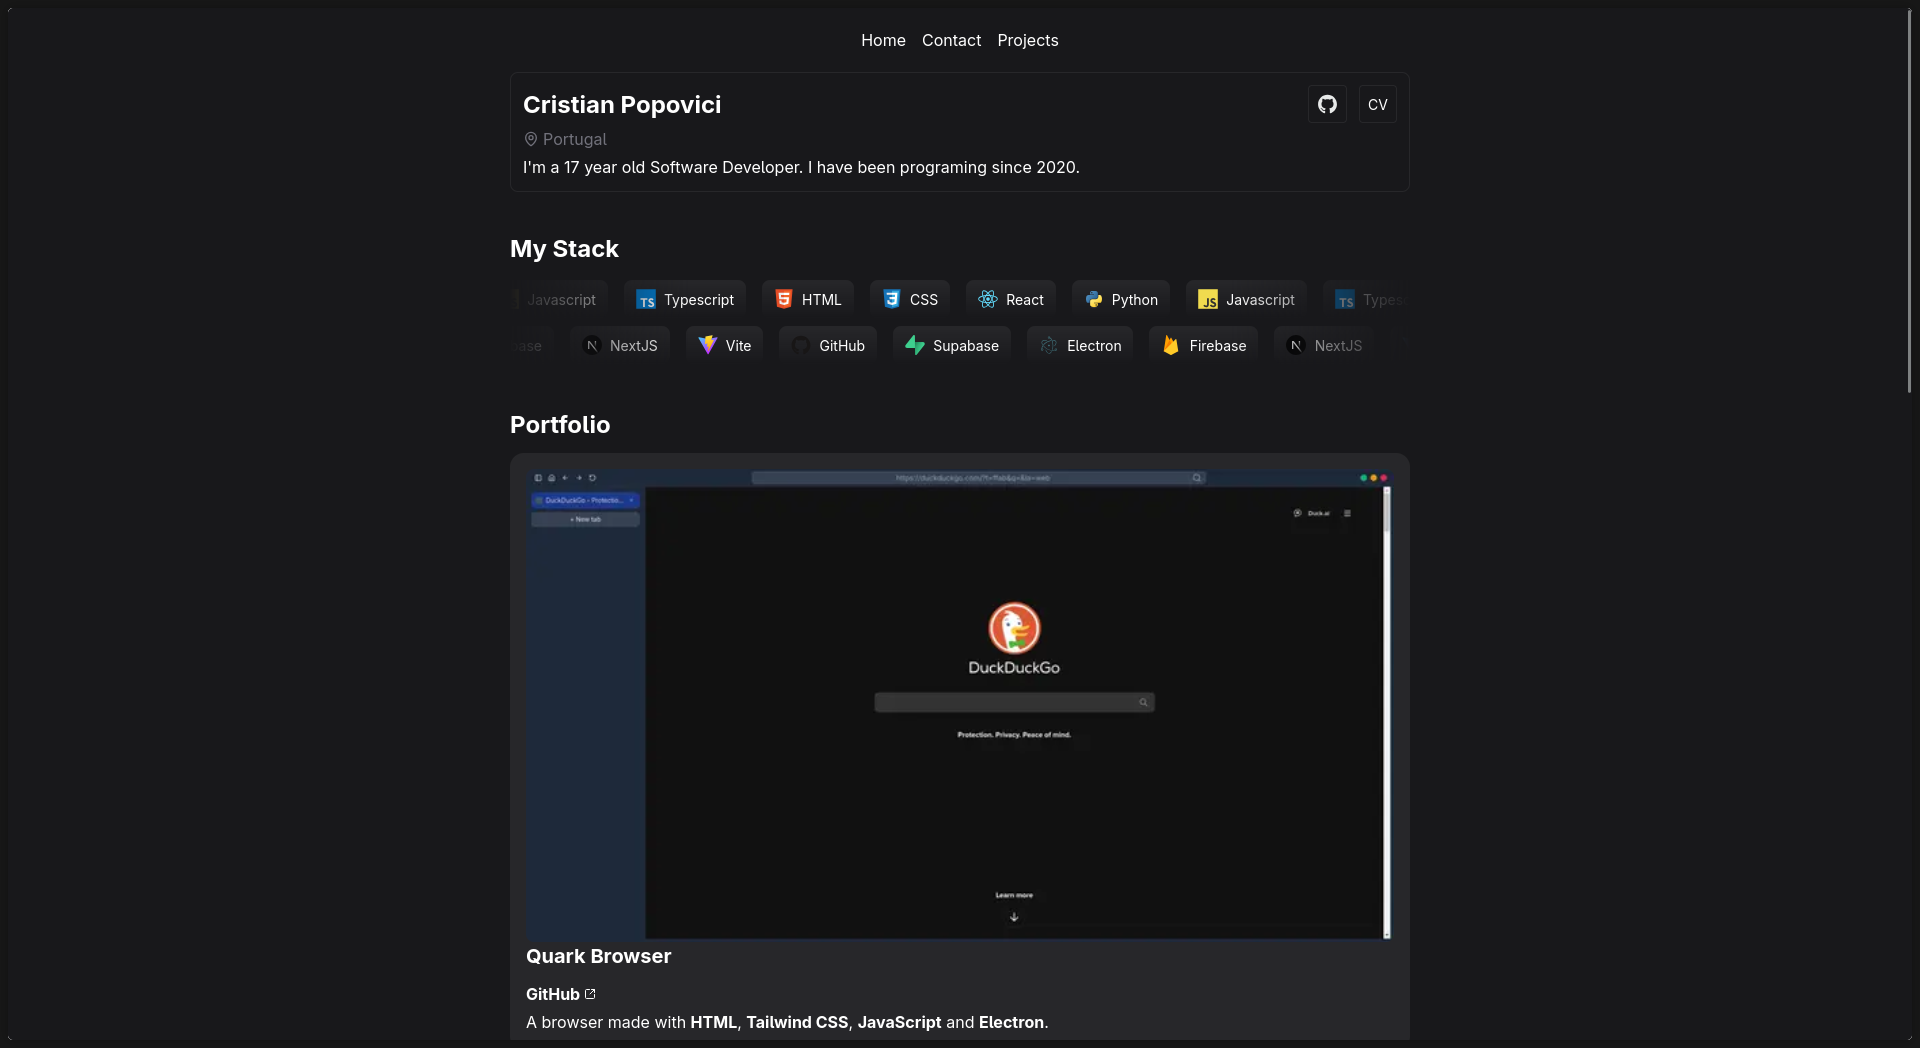Open the GitHub profile icon in header
The image size is (1920, 1048).
pos(1326,104)
